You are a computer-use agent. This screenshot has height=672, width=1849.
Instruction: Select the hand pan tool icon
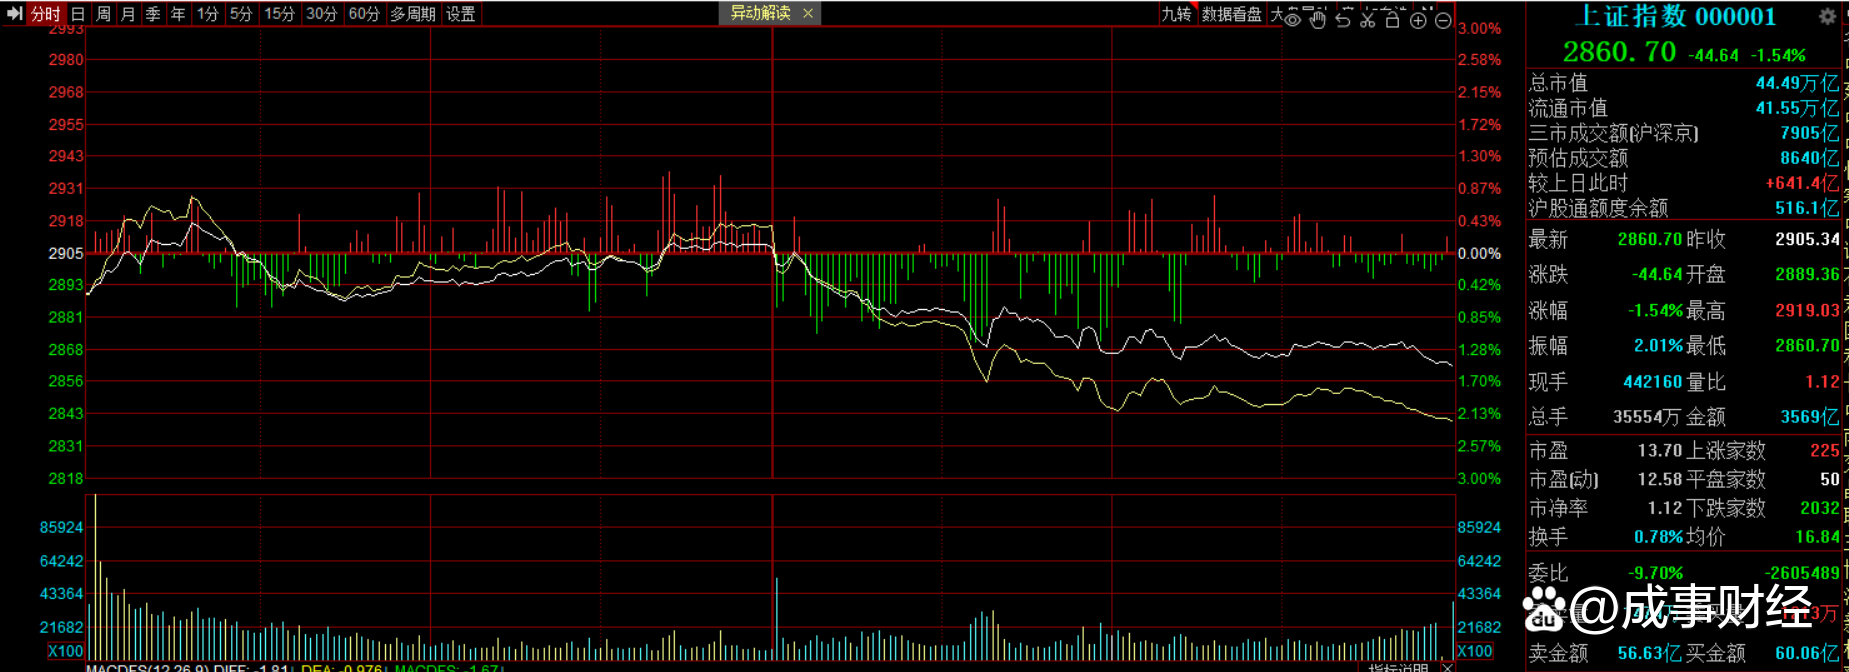pyautogui.click(x=1318, y=20)
